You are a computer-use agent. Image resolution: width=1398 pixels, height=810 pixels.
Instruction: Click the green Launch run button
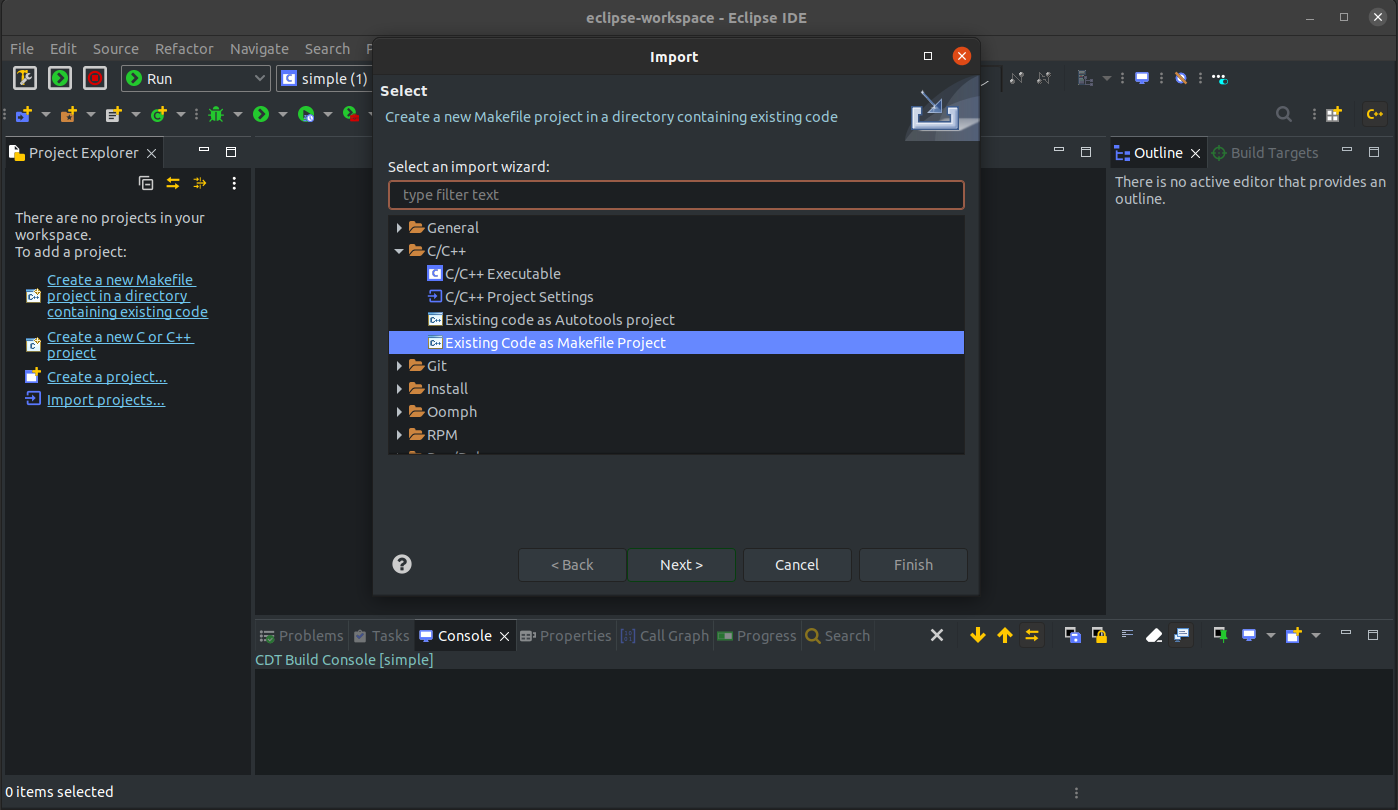pyautogui.click(x=60, y=78)
